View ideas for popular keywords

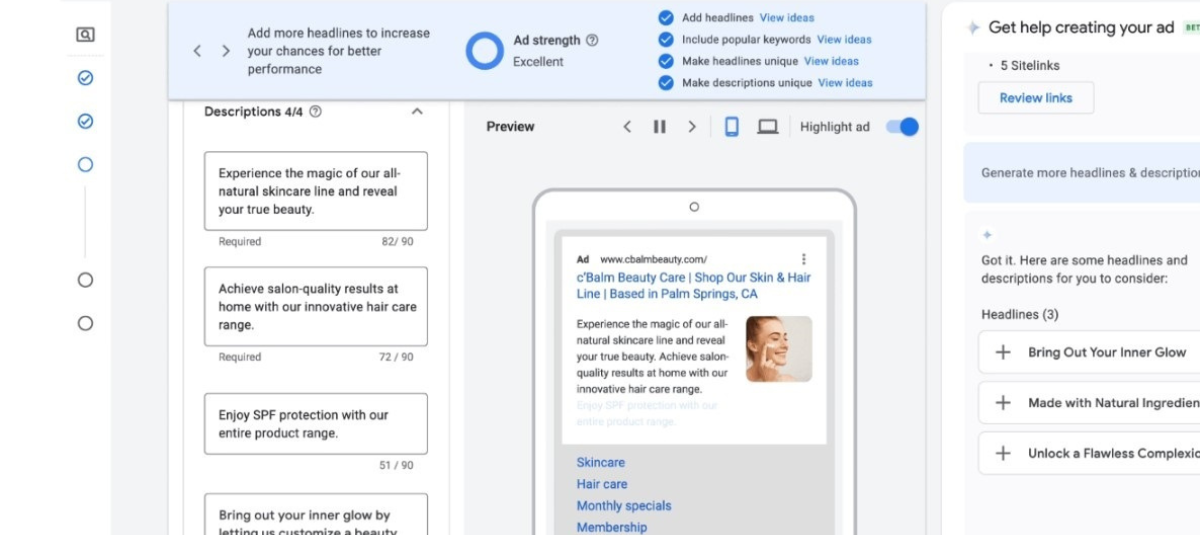pos(844,40)
